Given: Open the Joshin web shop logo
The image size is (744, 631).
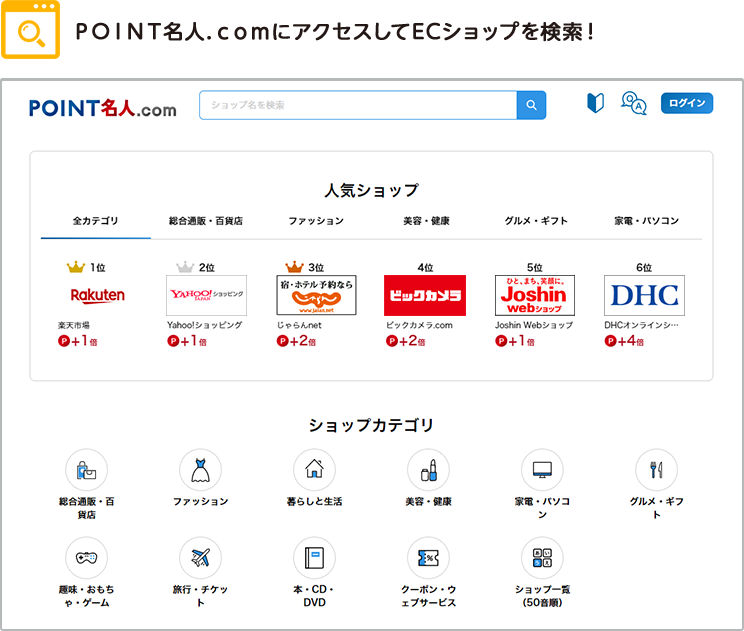Looking at the screenshot, I should pos(535,295).
